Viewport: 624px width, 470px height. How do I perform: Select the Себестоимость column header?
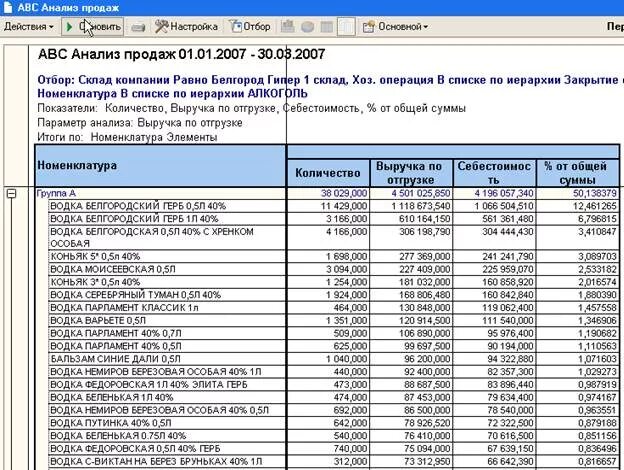point(494,173)
